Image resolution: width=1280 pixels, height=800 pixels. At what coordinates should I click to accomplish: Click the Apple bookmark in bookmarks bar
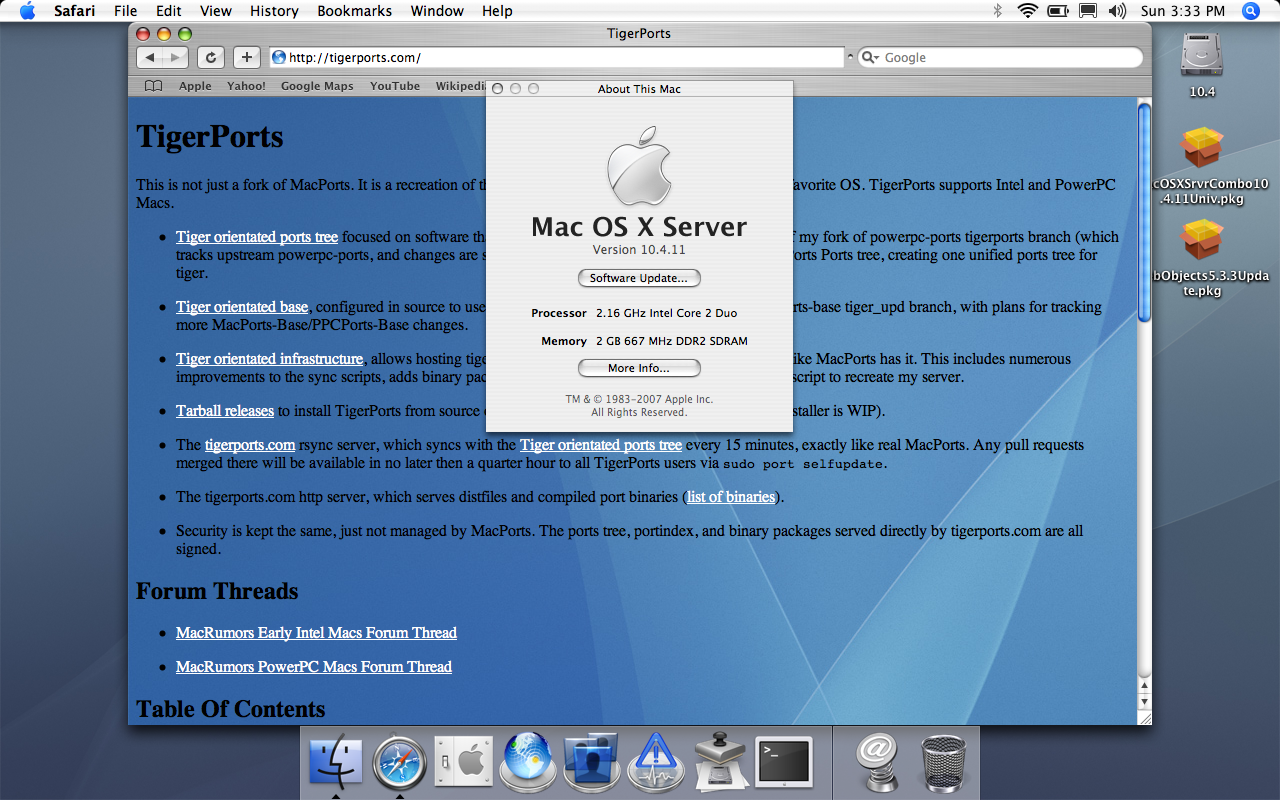click(x=195, y=86)
